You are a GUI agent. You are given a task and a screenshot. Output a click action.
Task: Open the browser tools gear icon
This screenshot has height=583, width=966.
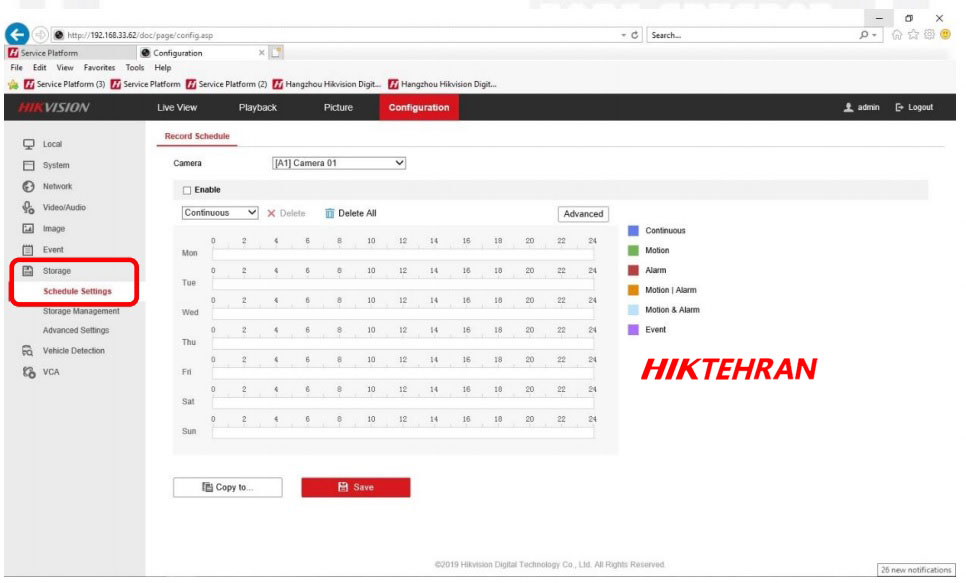pyautogui.click(x=929, y=35)
